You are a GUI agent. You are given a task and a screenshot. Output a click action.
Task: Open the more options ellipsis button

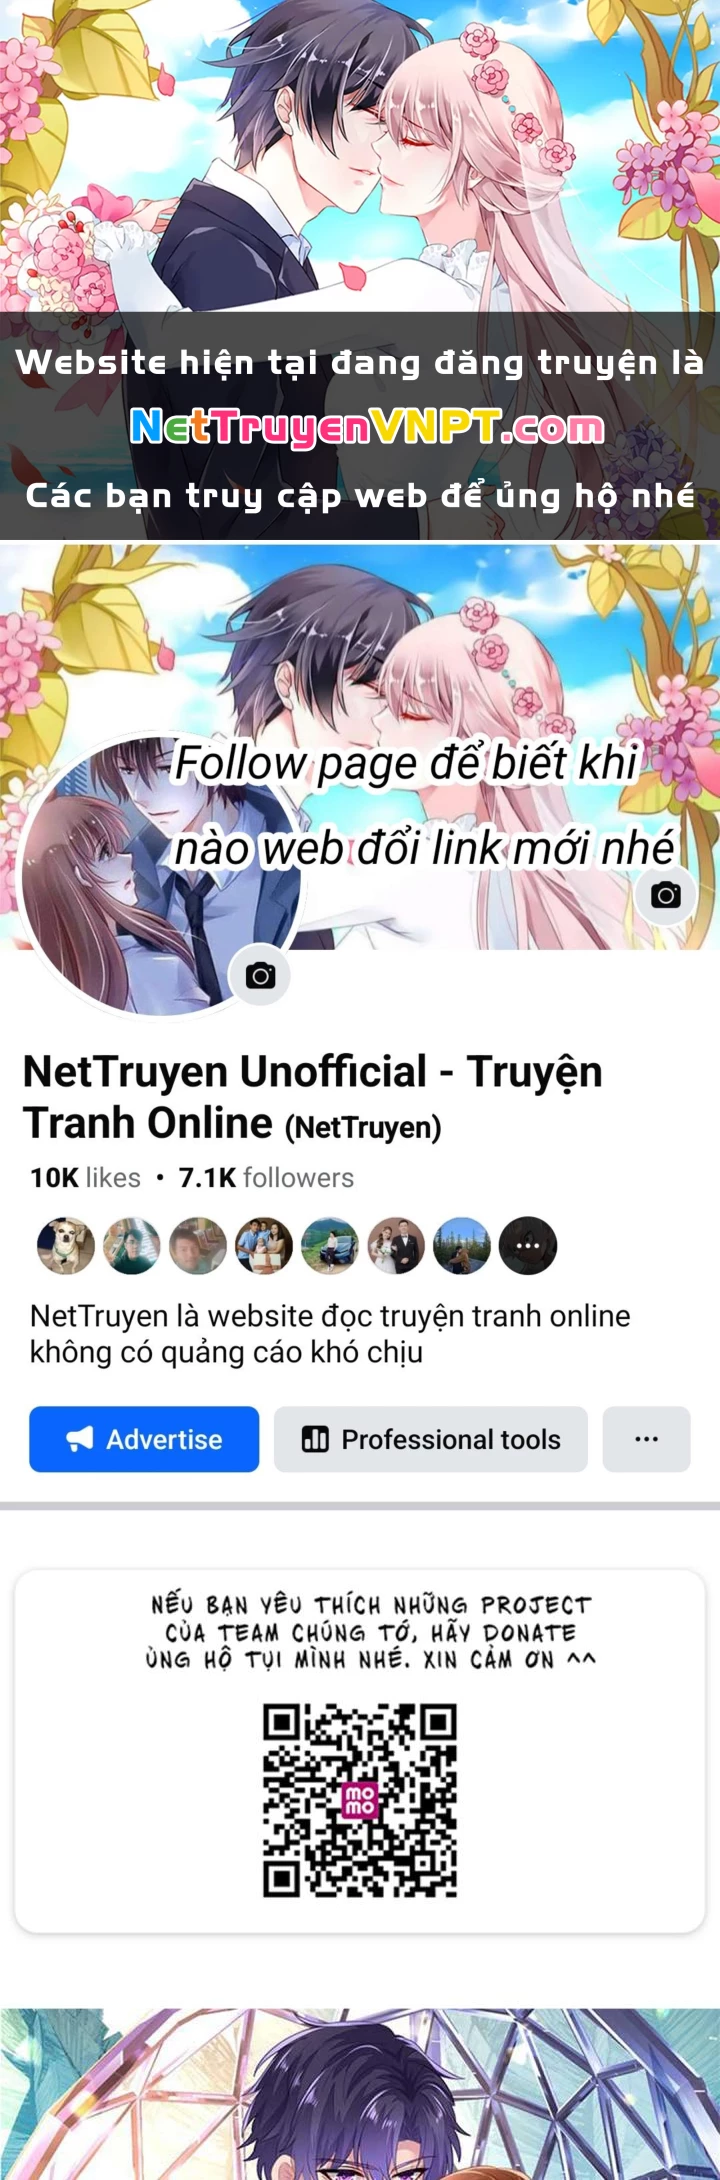click(646, 1439)
